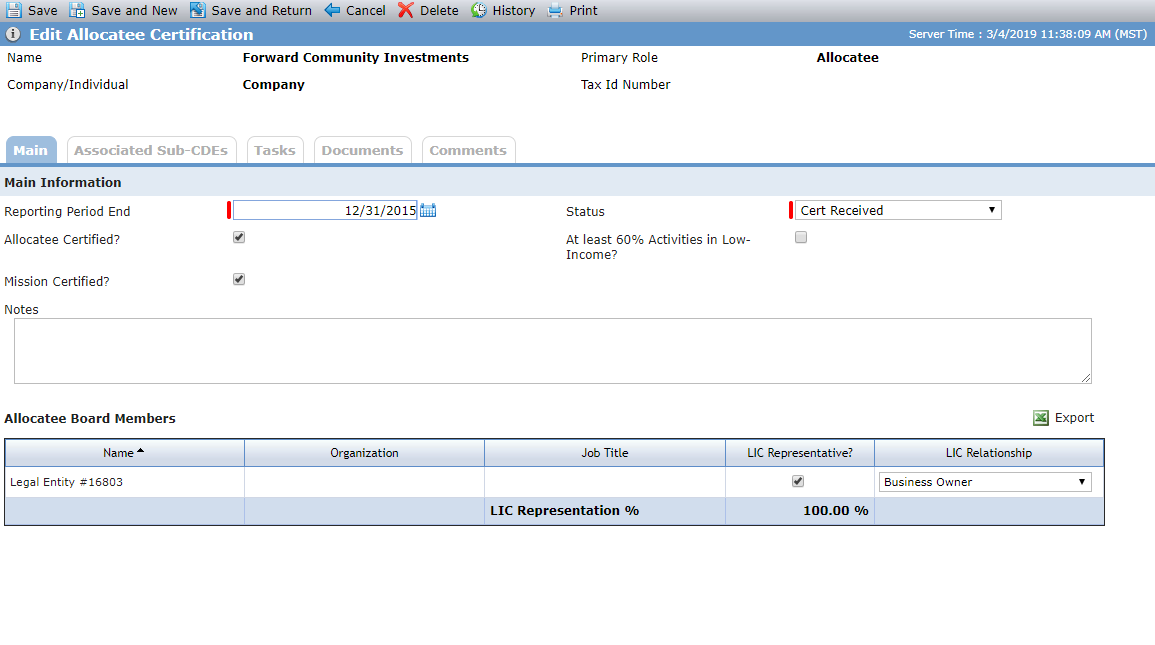Click the Company value text
Image resolution: width=1155 pixels, height=645 pixels.
pos(273,85)
